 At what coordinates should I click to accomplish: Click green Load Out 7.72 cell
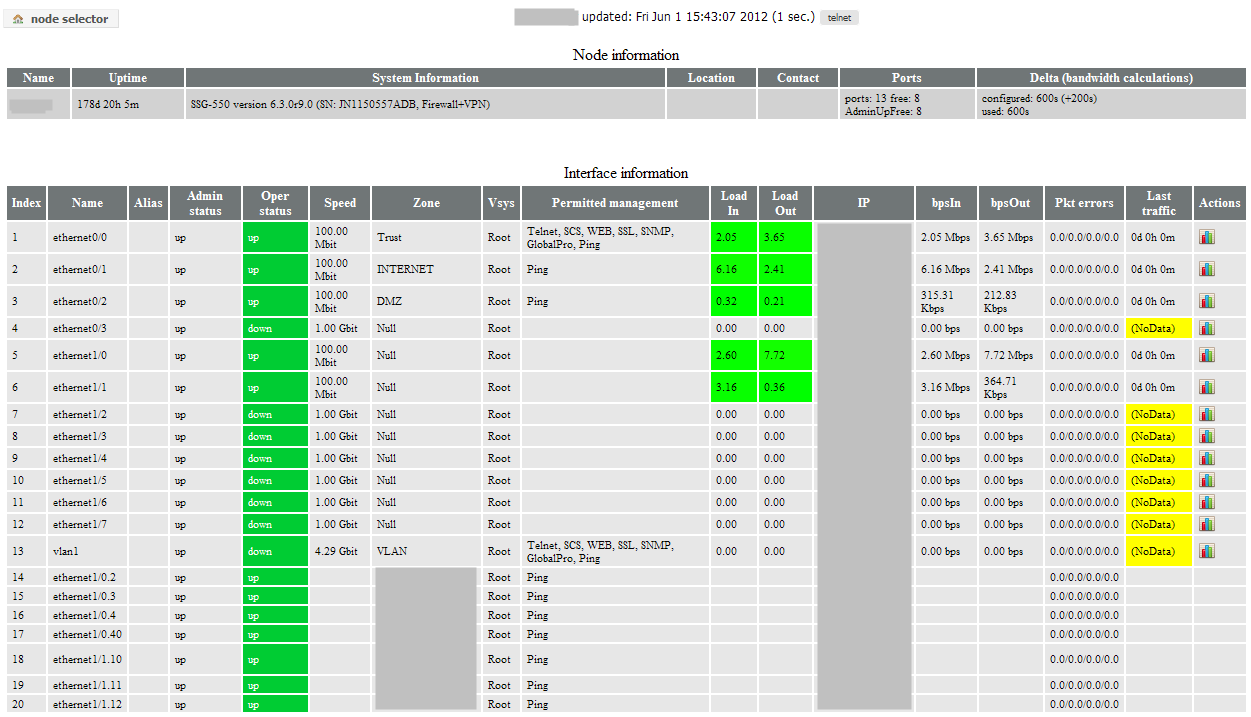[x=785, y=355]
